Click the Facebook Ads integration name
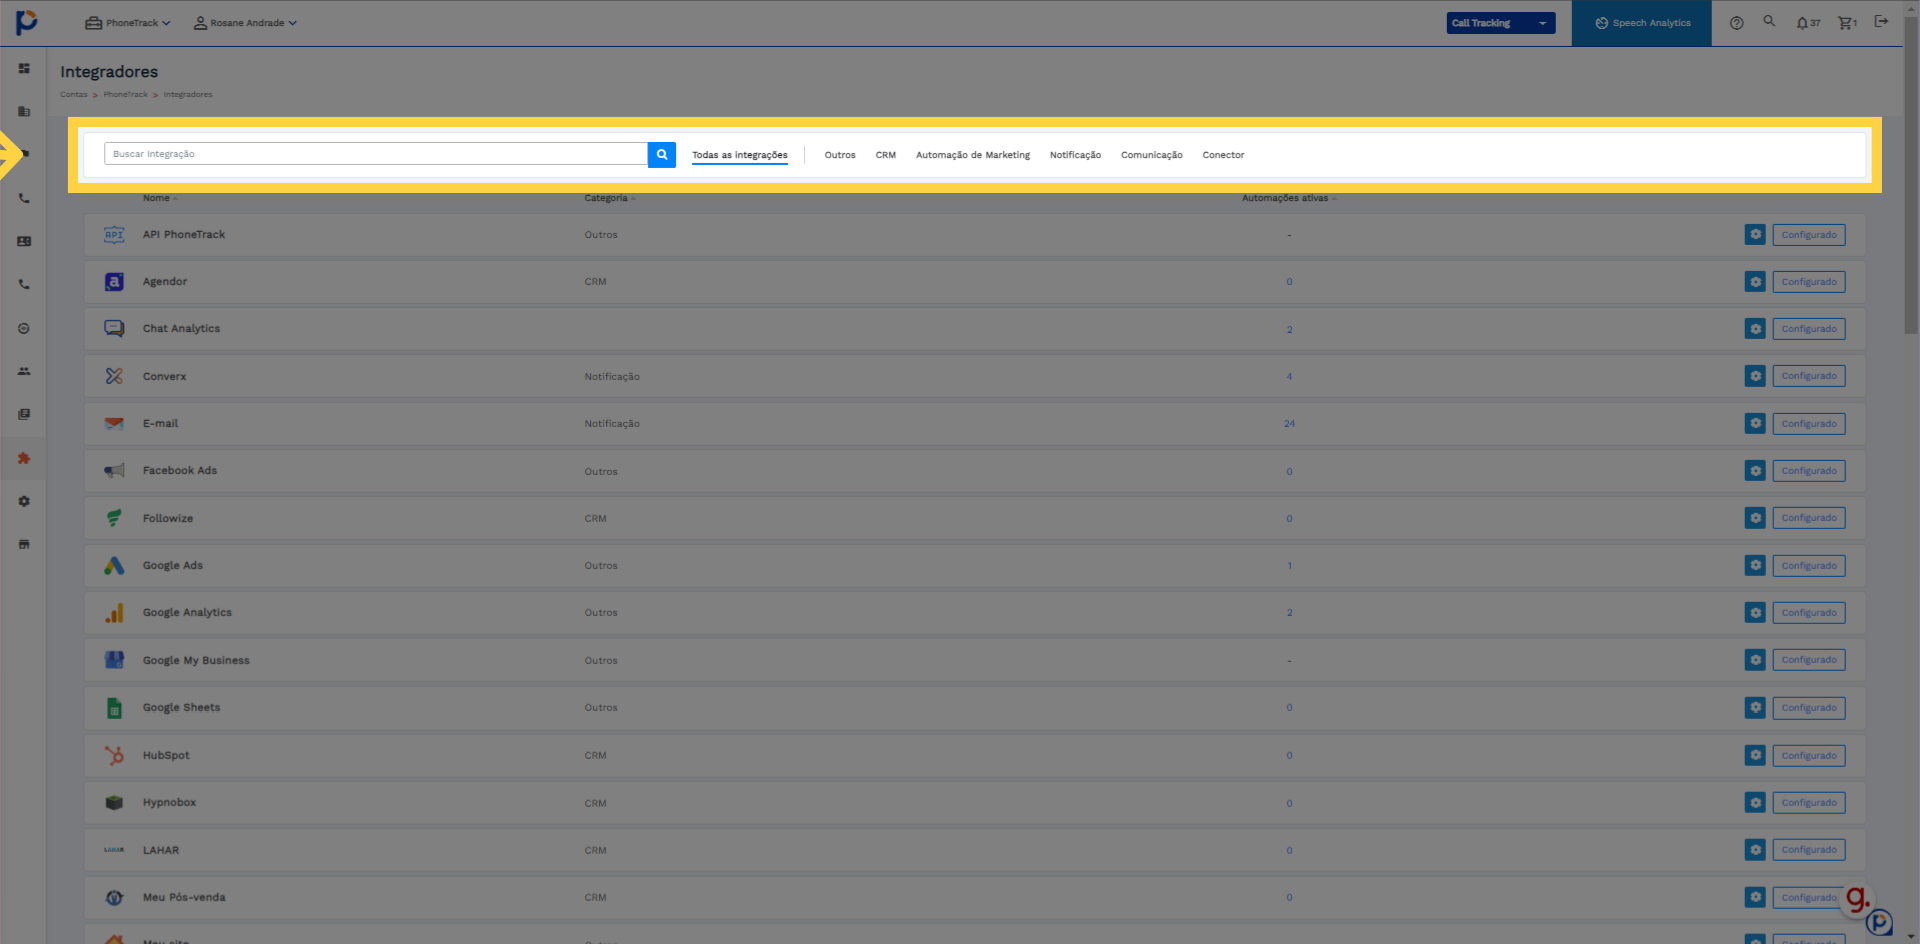1920x944 pixels. pos(180,471)
